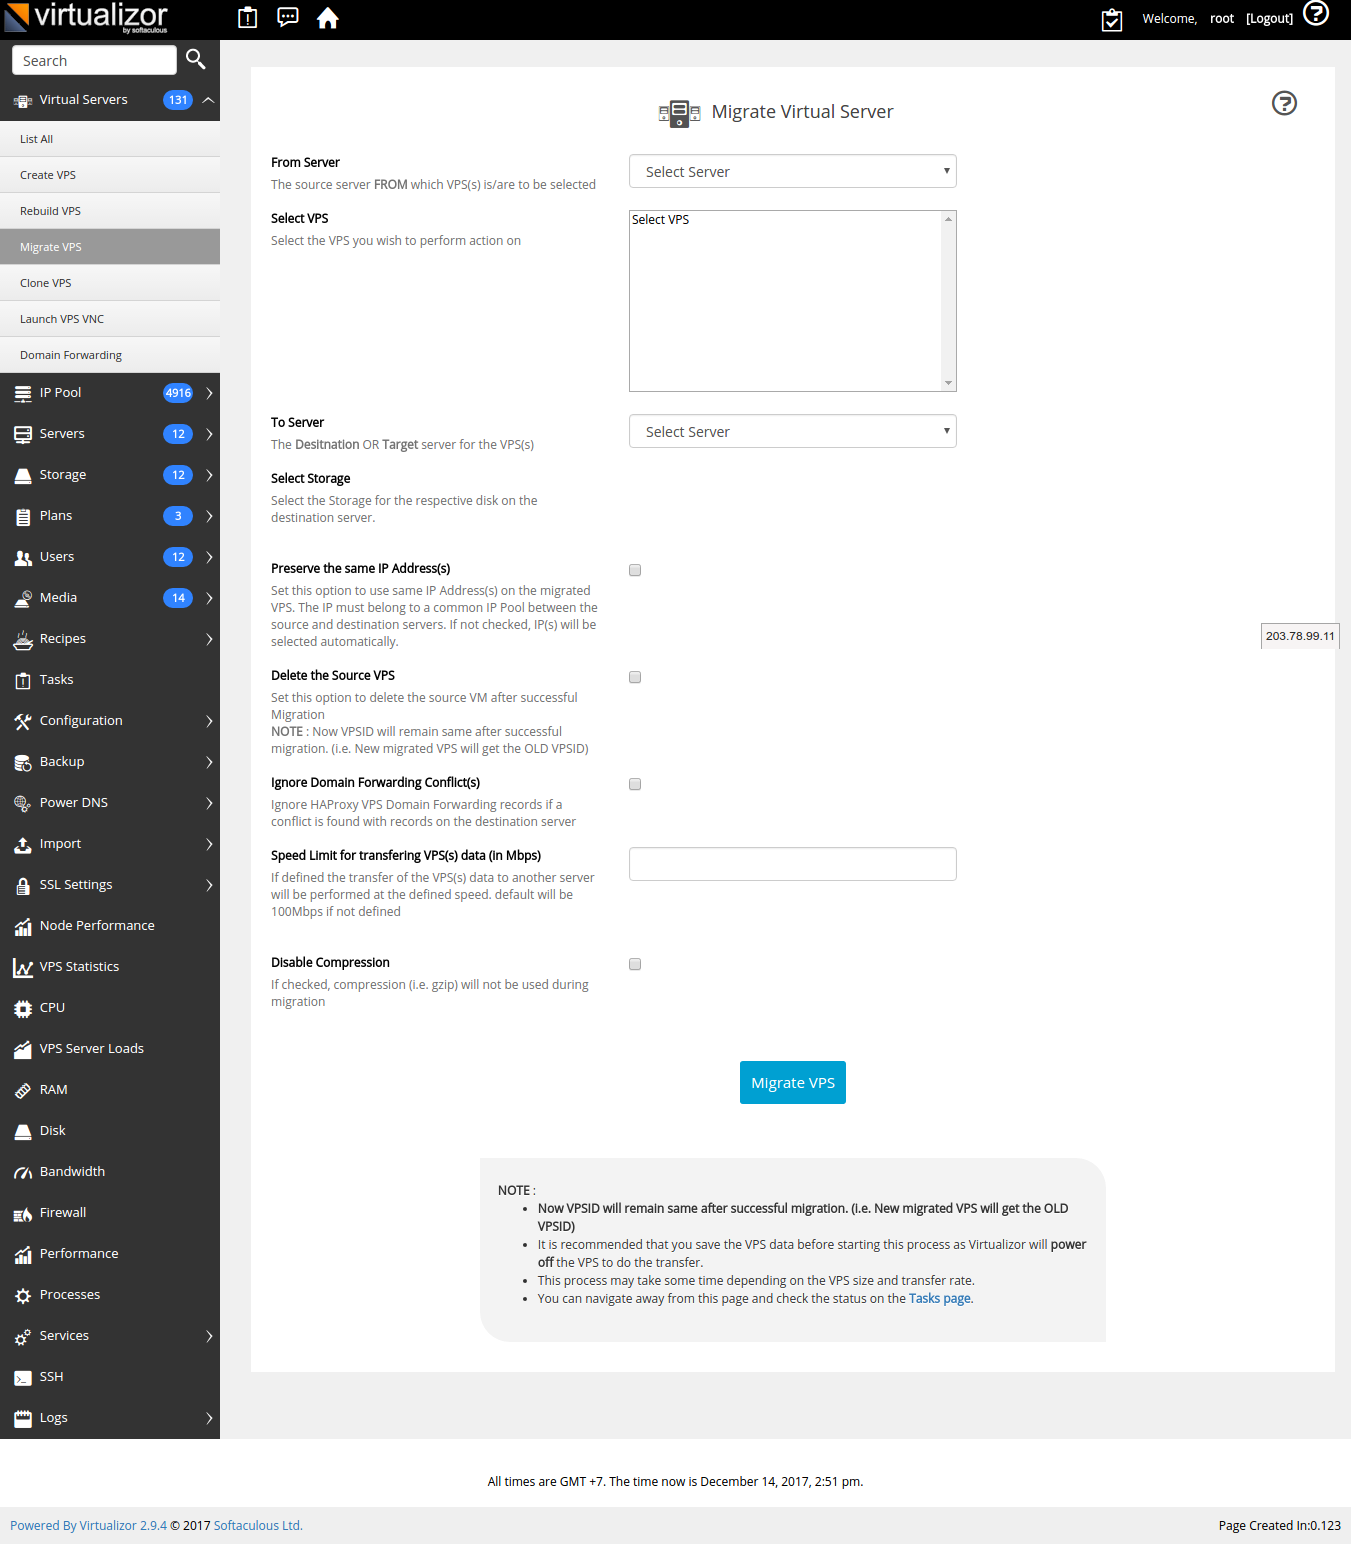The width and height of the screenshot is (1351, 1564).
Task: Click the Migrate VPS button
Action: click(792, 1082)
